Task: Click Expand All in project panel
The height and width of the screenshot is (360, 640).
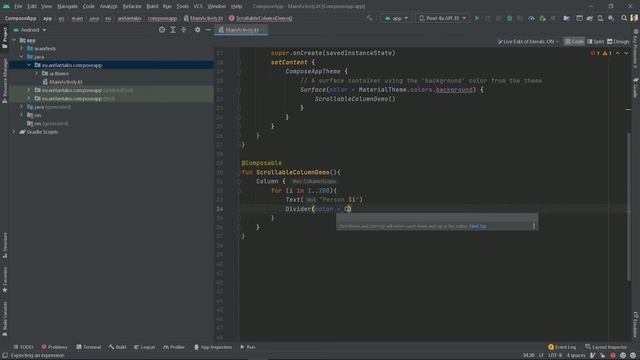Action: (x=173, y=30)
